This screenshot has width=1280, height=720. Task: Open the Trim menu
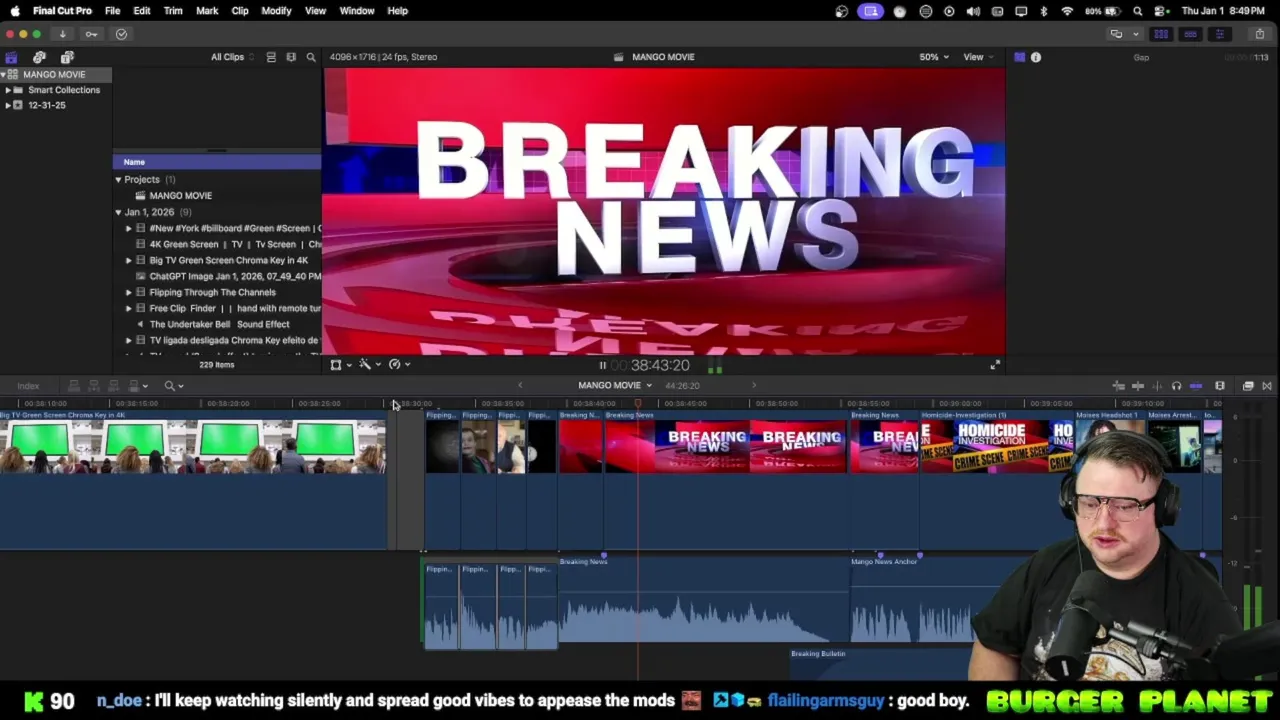coord(173,11)
